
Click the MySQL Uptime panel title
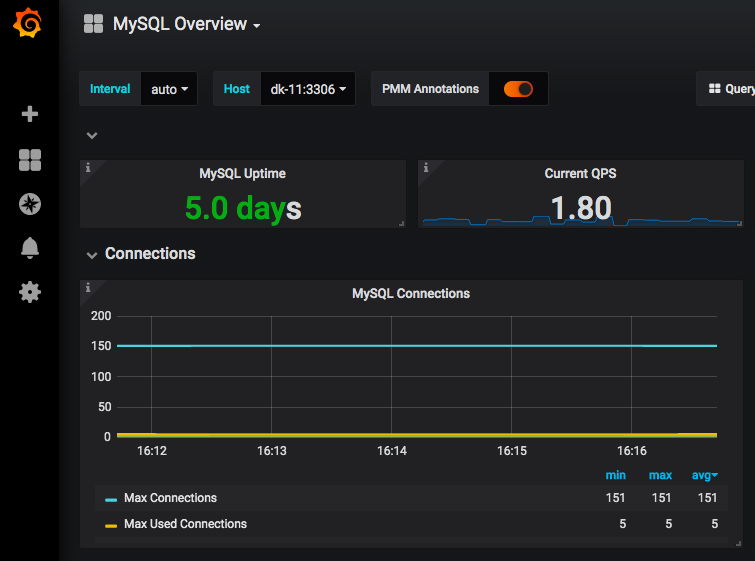(x=243, y=173)
